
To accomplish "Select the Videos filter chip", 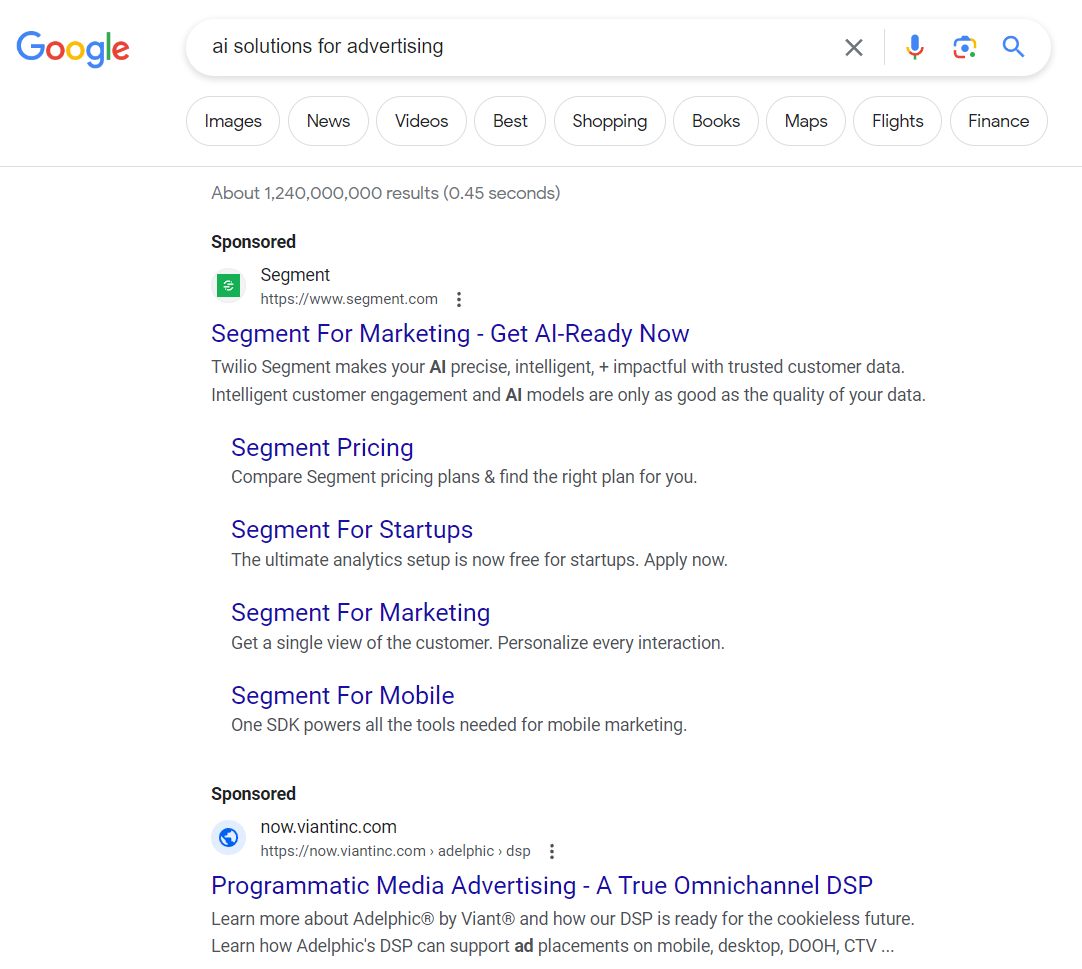I will (x=421, y=121).
